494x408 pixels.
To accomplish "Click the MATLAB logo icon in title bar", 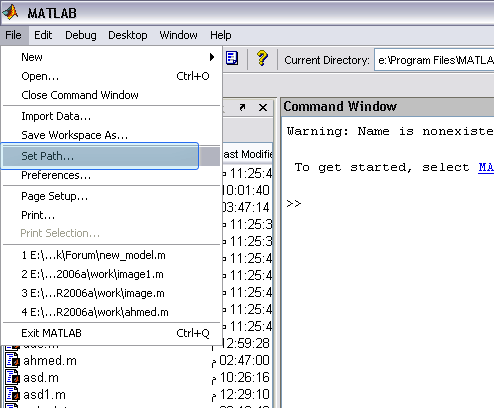I will tap(11, 13).
